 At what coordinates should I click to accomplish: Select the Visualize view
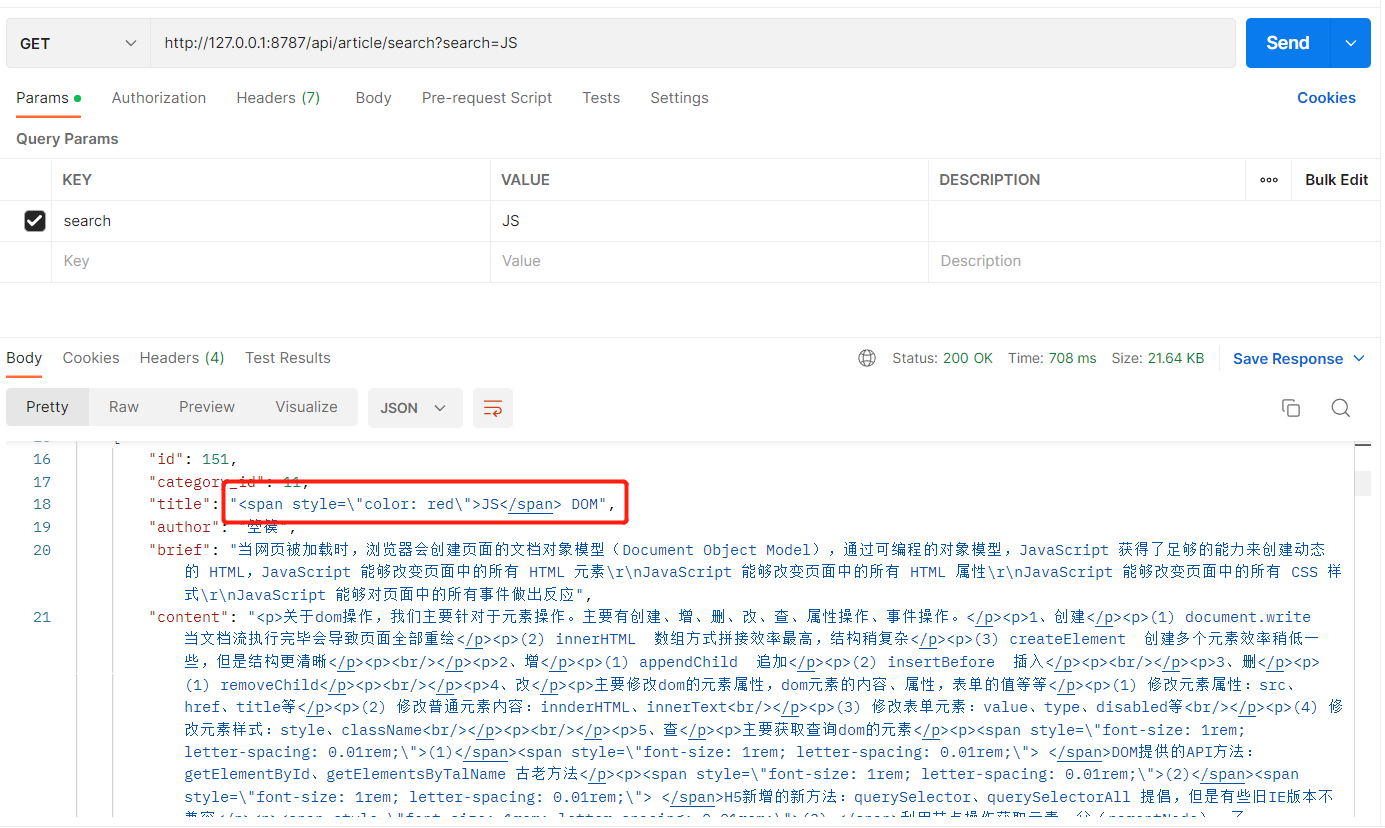coord(306,407)
